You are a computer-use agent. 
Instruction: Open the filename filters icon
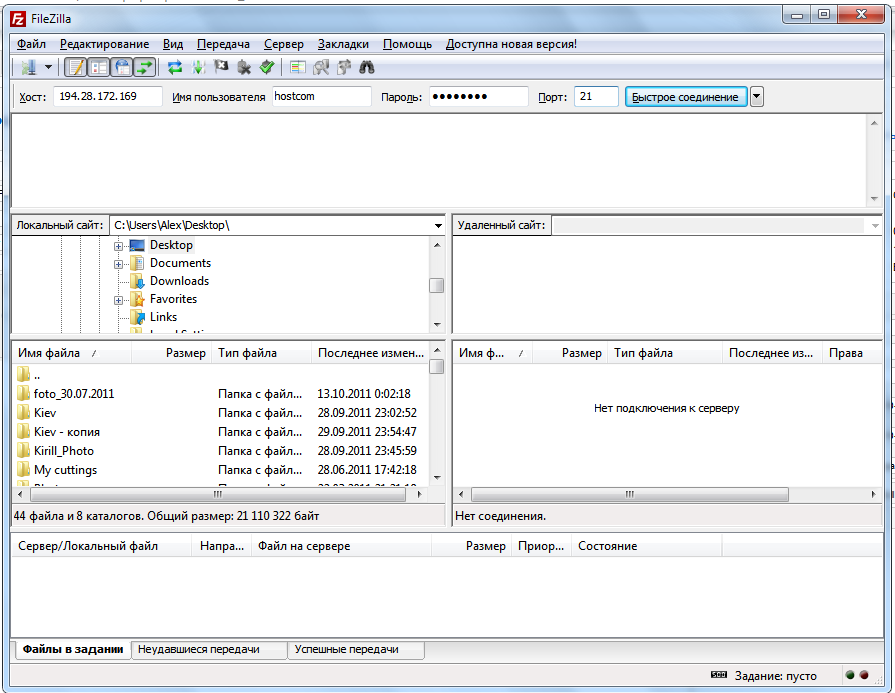click(x=297, y=67)
